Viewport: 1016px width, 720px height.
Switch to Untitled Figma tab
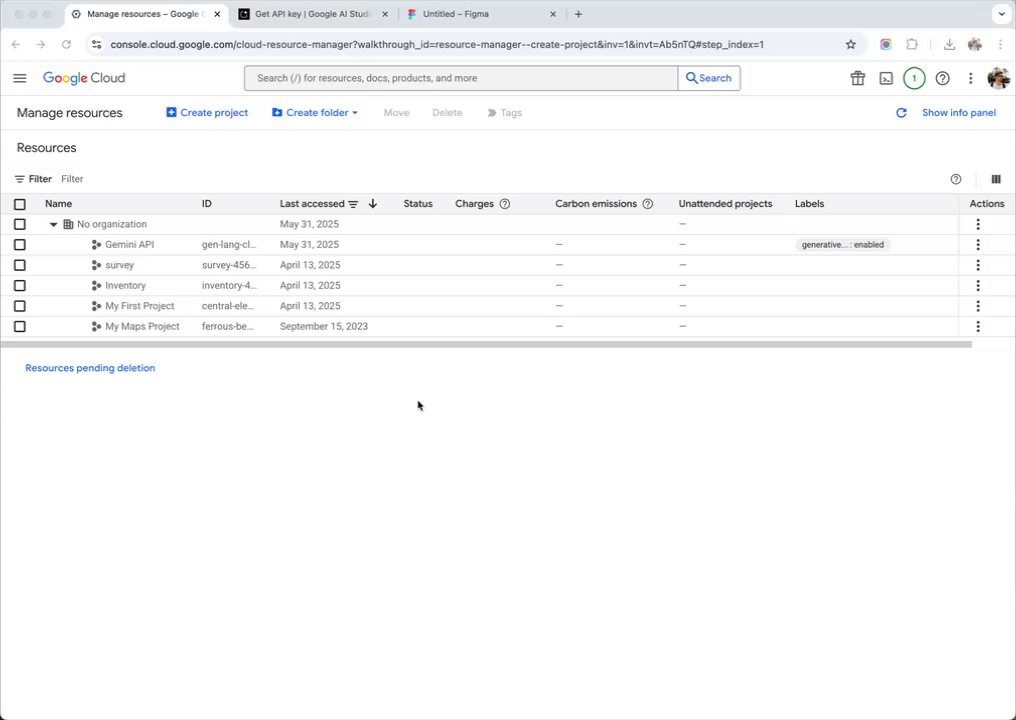point(481,14)
